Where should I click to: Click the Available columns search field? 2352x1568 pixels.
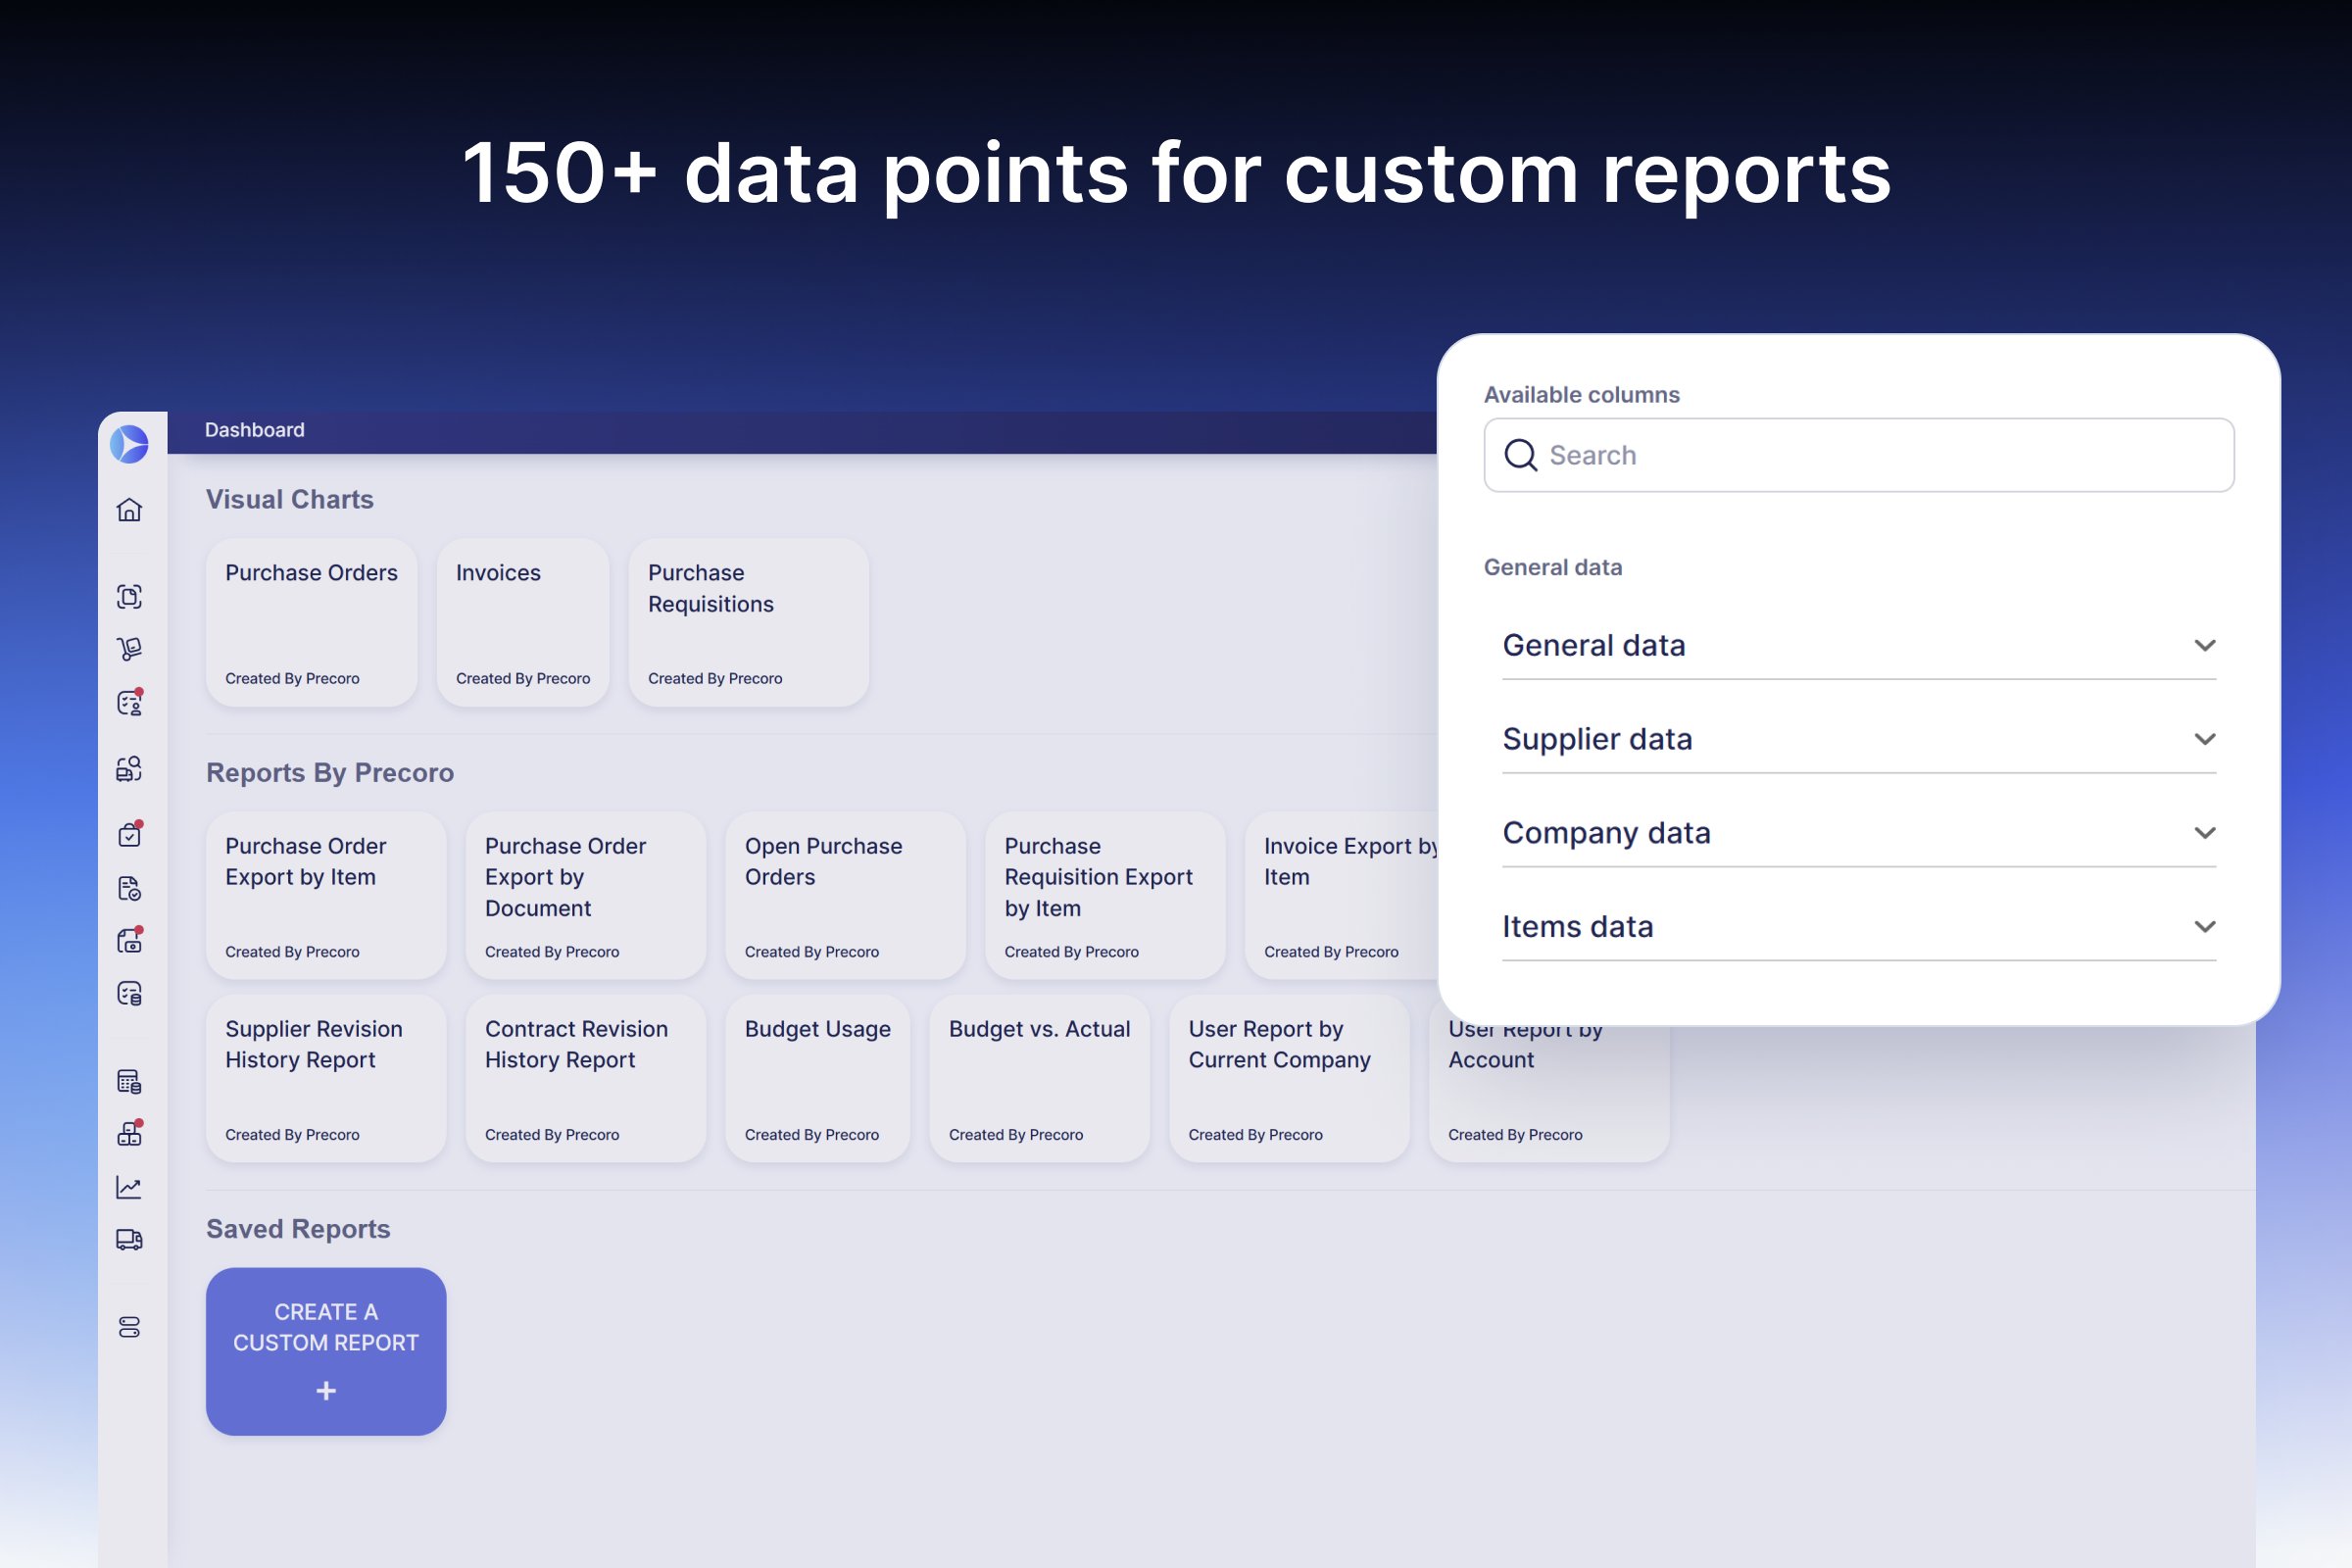tap(1858, 456)
